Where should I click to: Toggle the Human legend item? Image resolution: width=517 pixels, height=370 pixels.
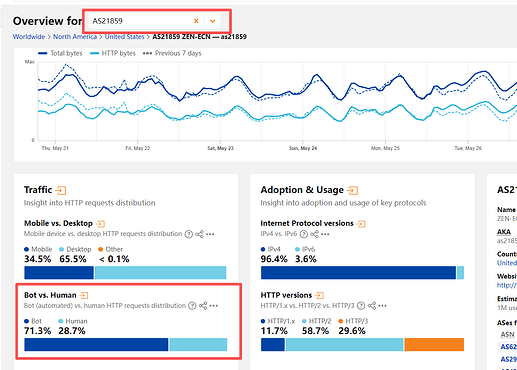[73, 321]
